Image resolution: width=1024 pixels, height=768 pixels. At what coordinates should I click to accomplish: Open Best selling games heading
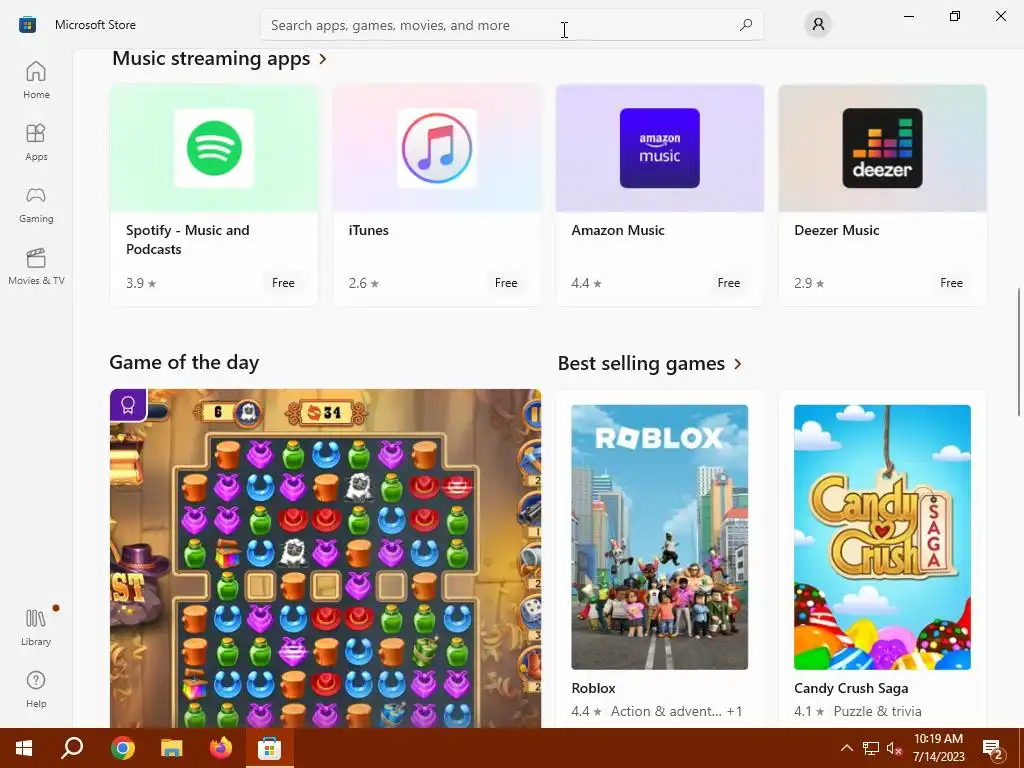641,363
